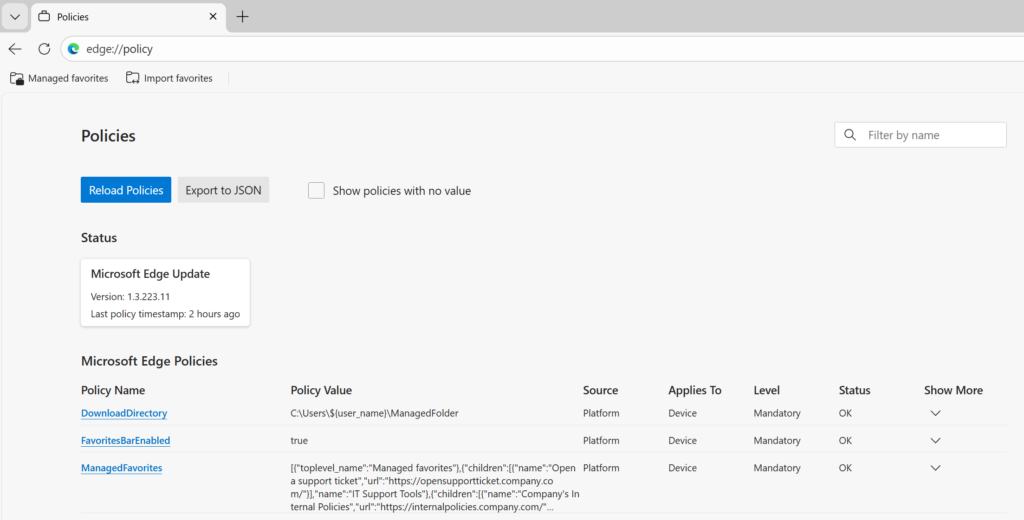Open the DownloadDirectory policy link
Image resolution: width=1024 pixels, height=520 pixels.
[x=124, y=413]
